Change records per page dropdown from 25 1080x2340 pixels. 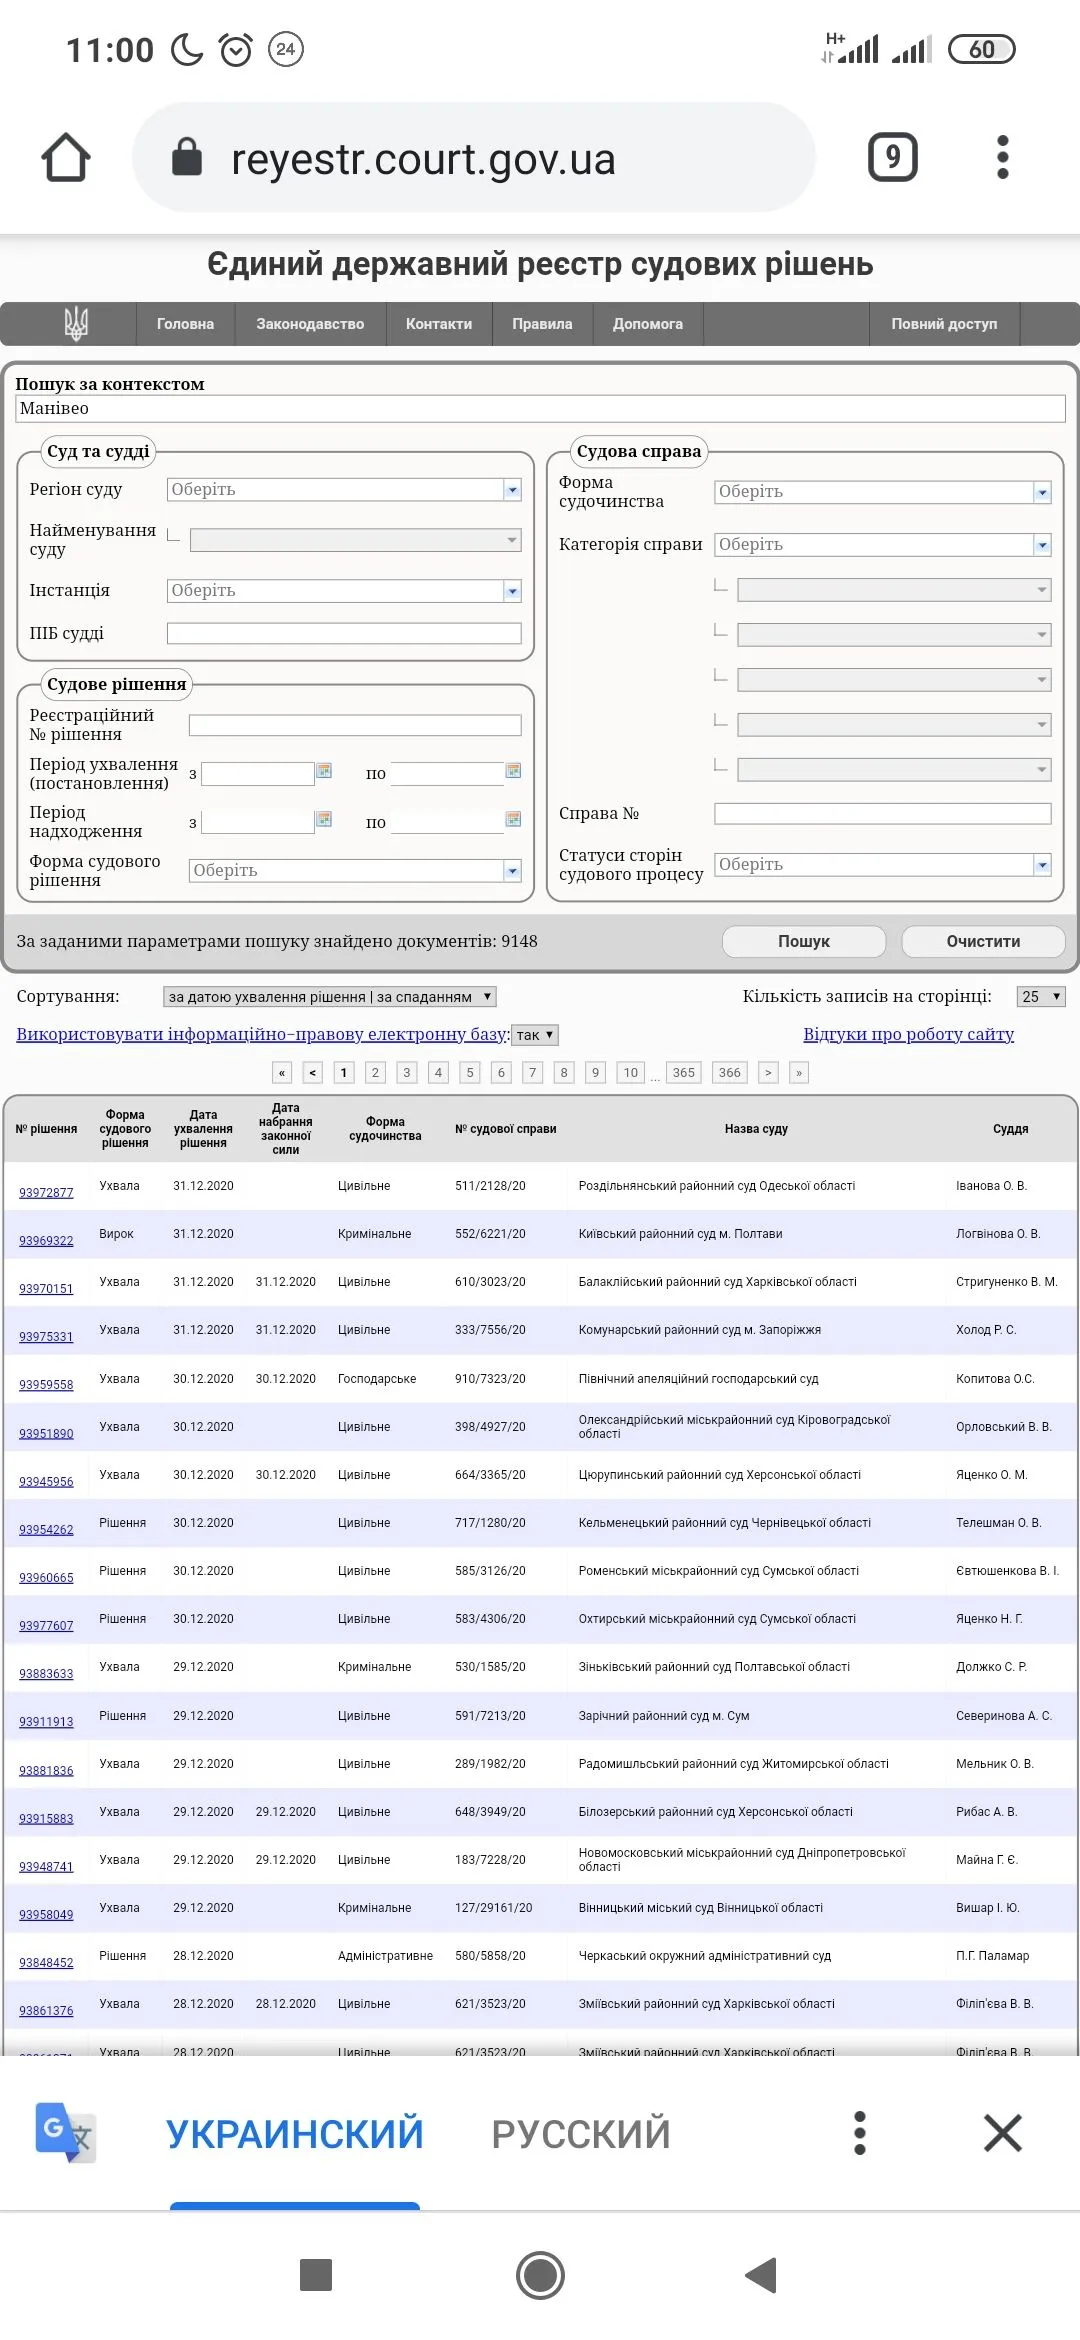point(1040,997)
